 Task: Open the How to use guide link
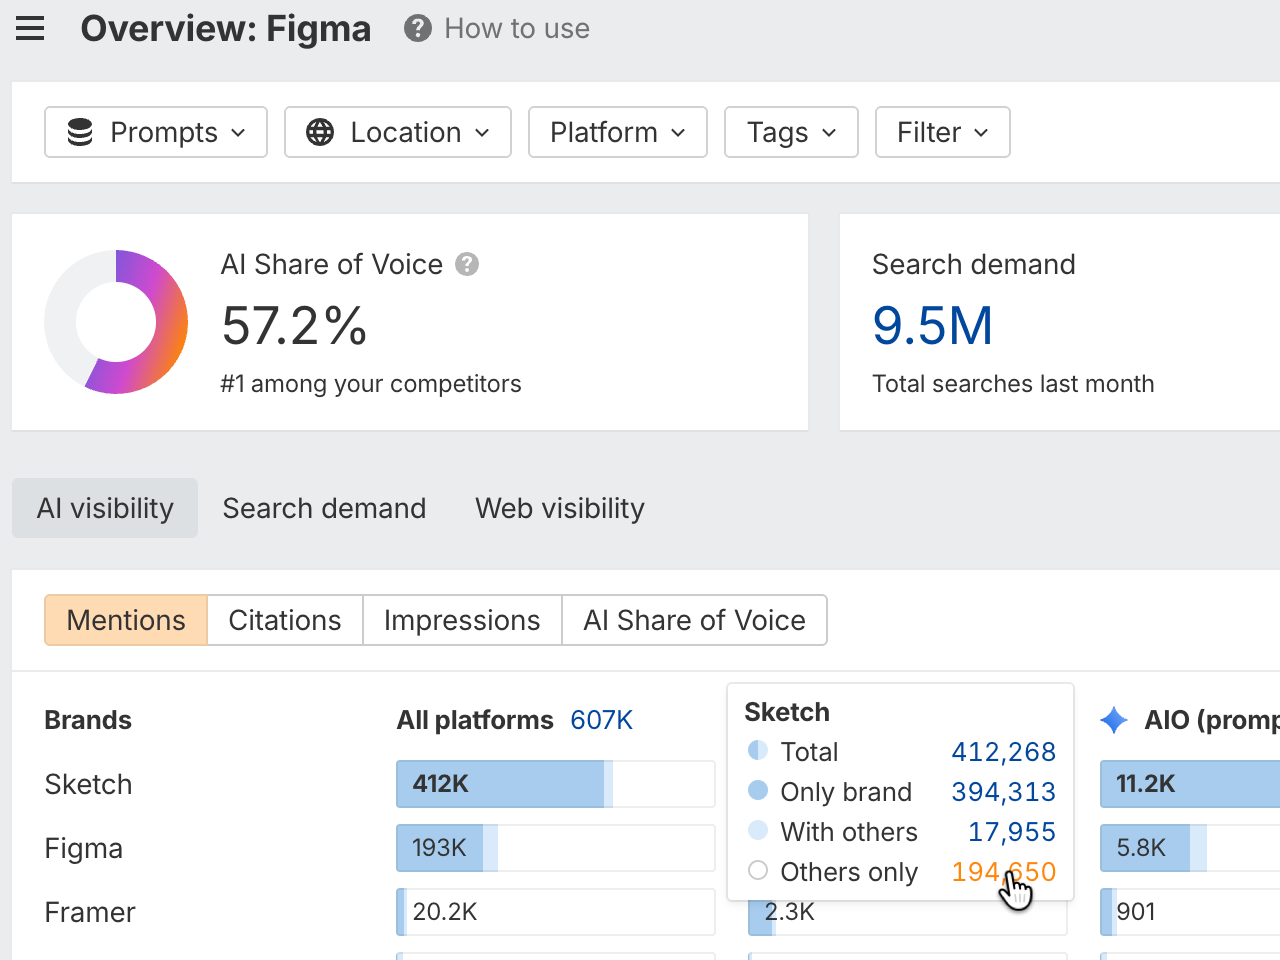517,29
